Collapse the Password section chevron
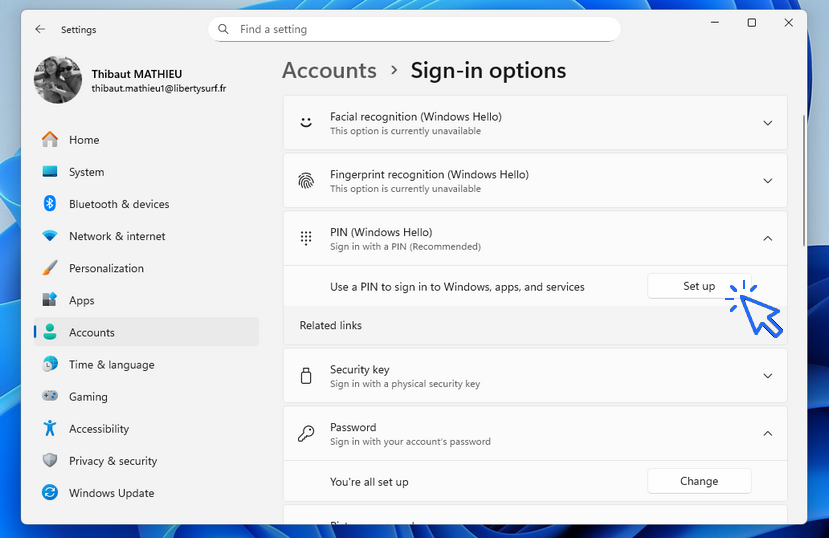 [768, 433]
